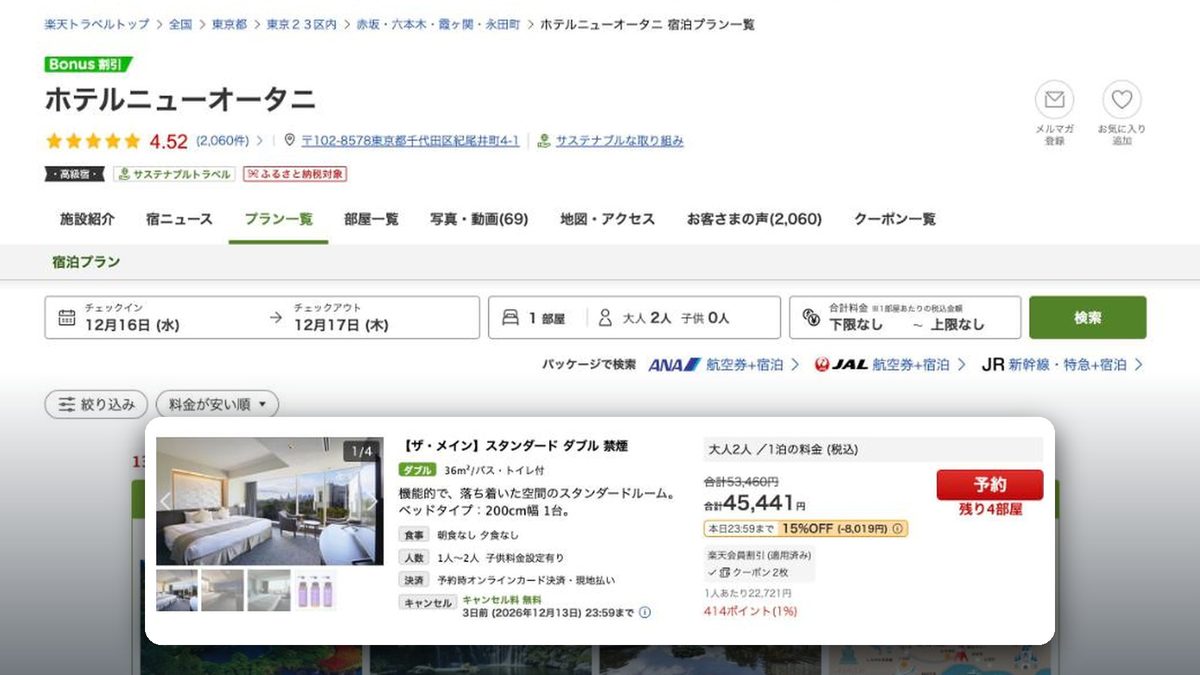Open クーポン一覧 tab

tap(895, 219)
